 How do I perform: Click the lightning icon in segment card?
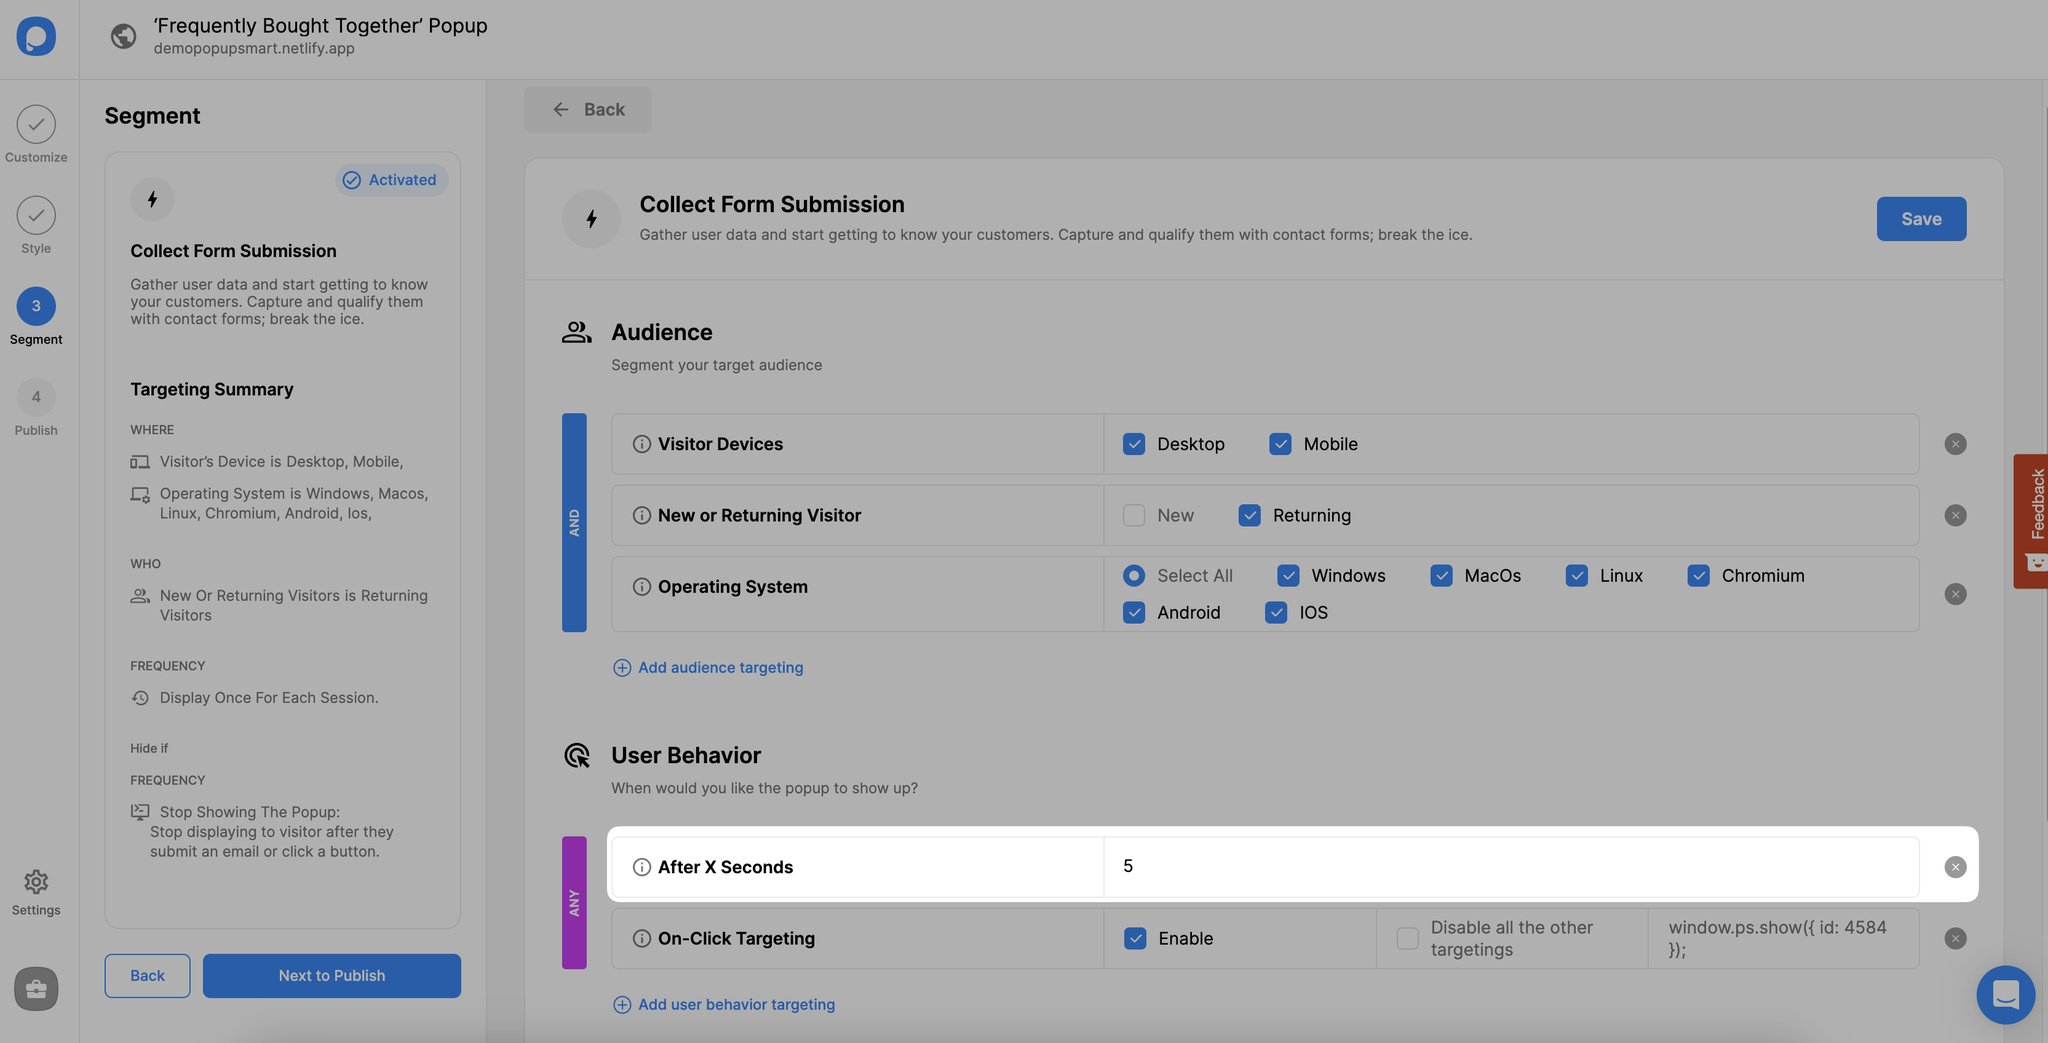[x=152, y=199]
